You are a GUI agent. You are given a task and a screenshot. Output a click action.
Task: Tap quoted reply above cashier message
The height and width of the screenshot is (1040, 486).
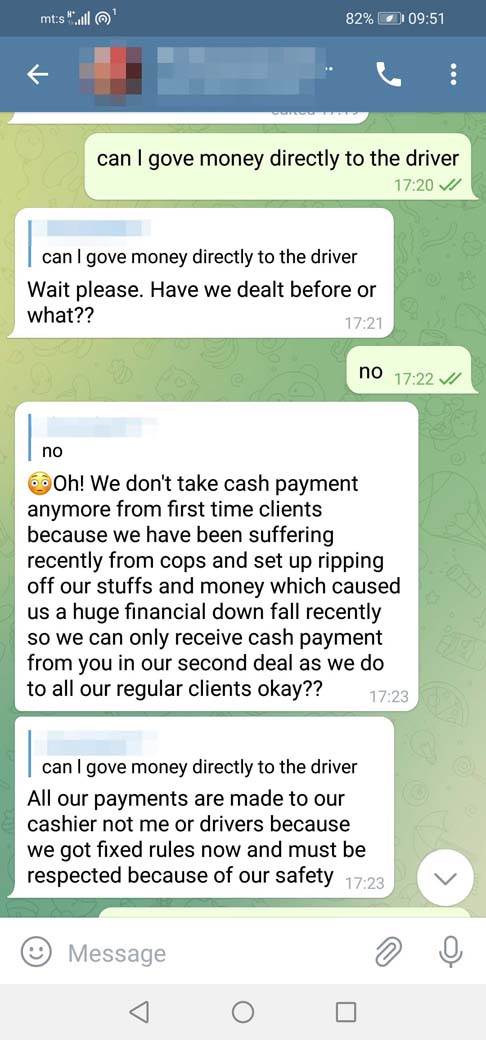pyautogui.click(x=194, y=755)
